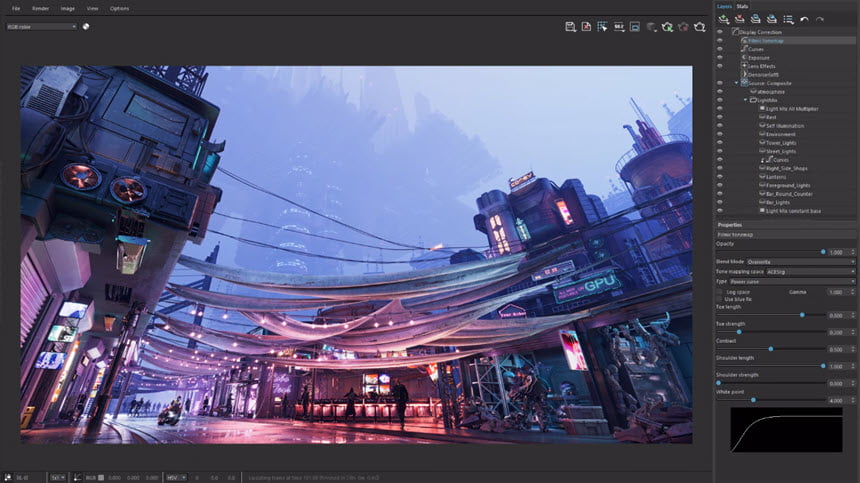Click the render teapot icon at far right
The width and height of the screenshot is (860, 483).
pyautogui.click(x=699, y=26)
